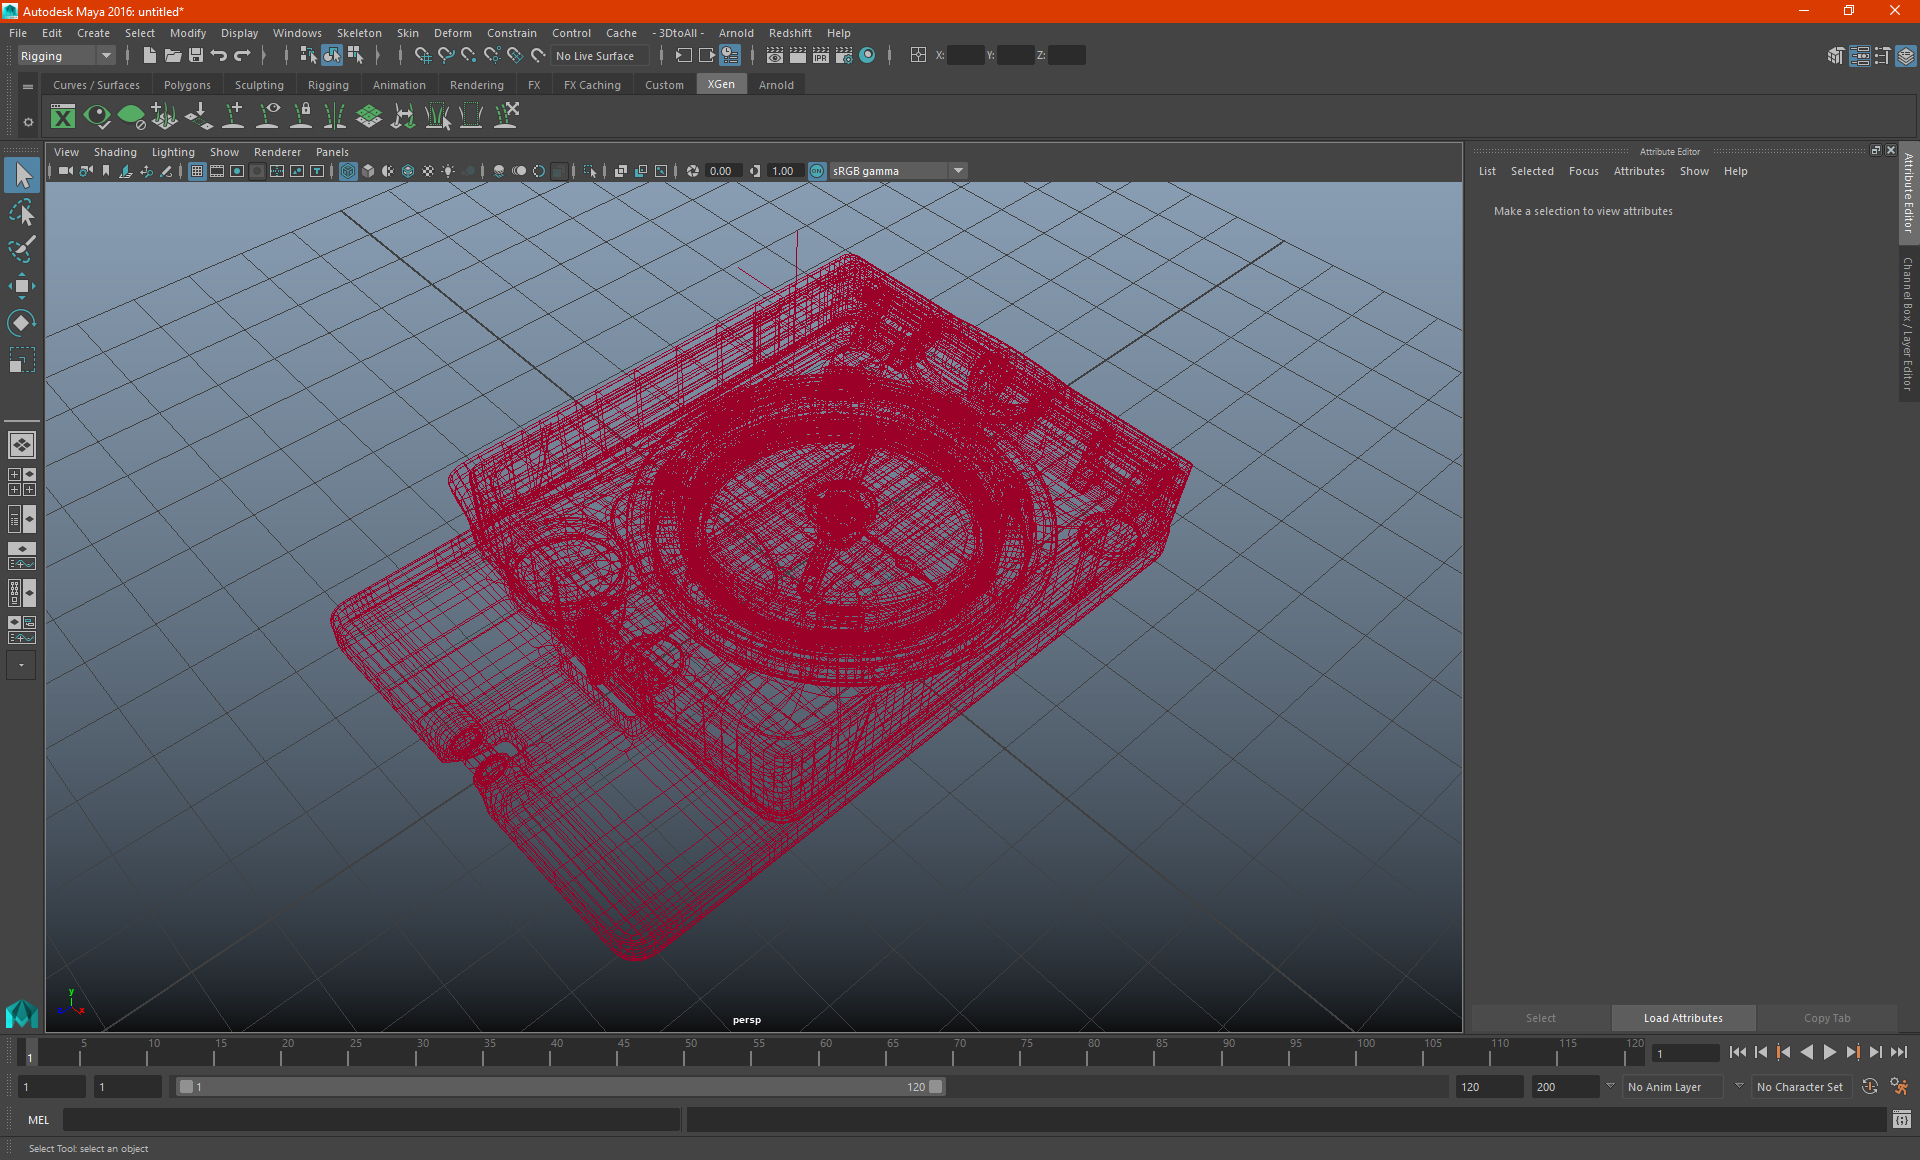
Task: Click the Load Attributes button
Action: click(x=1683, y=1018)
